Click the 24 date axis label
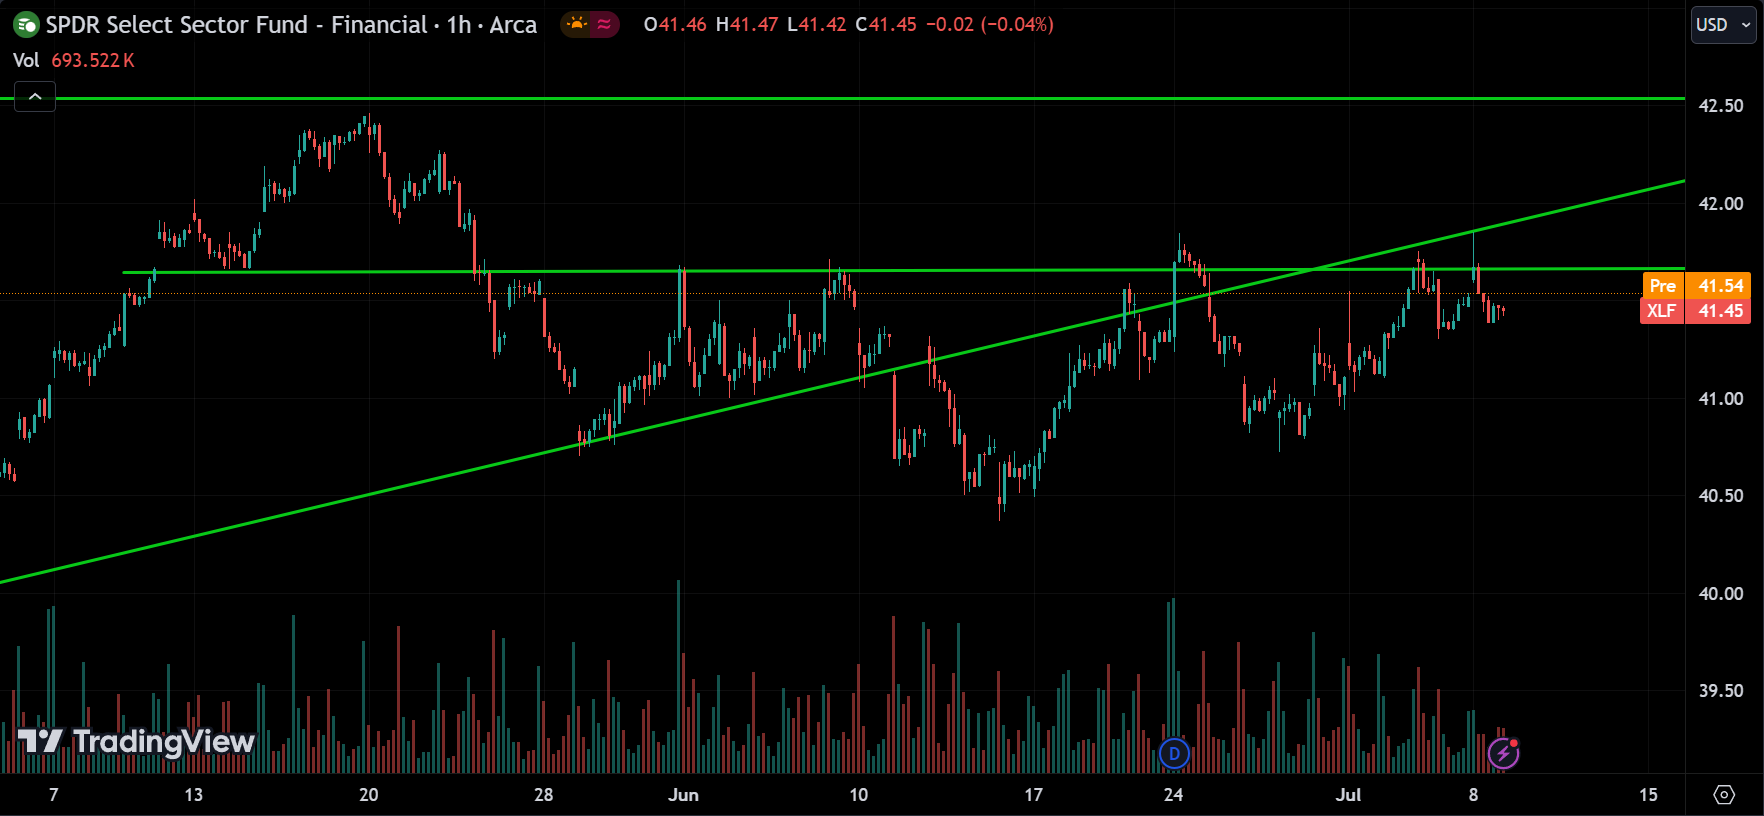Viewport: 1764px width, 816px height. coord(1173,795)
